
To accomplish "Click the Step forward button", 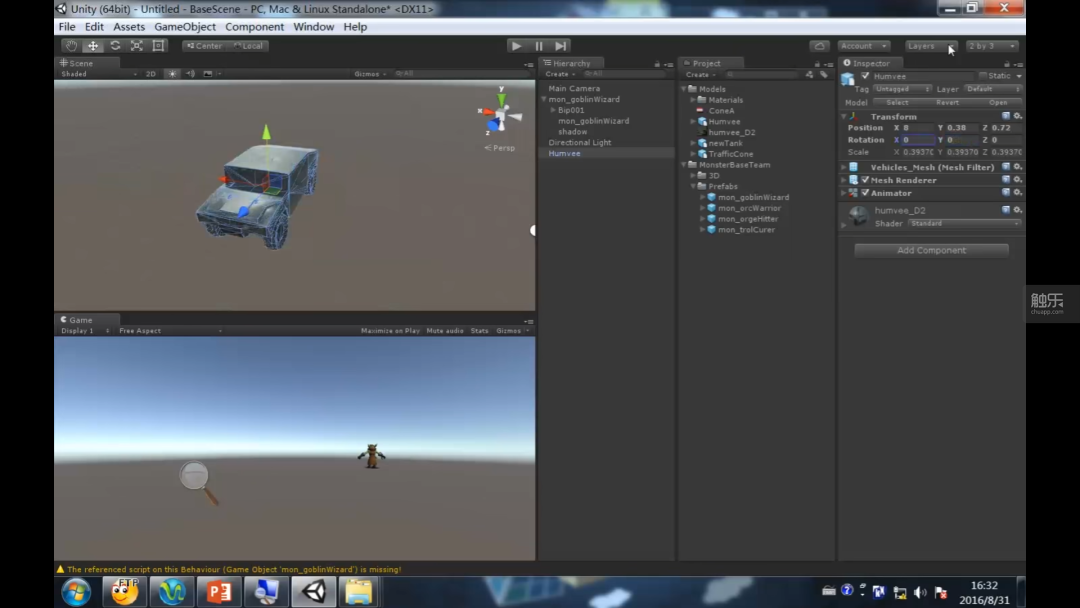I will 561,45.
